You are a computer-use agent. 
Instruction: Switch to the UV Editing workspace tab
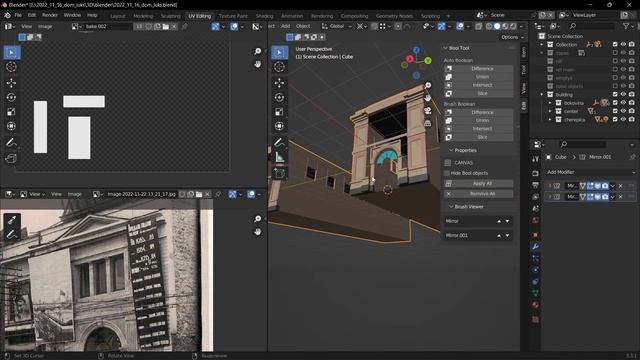pyautogui.click(x=200, y=16)
